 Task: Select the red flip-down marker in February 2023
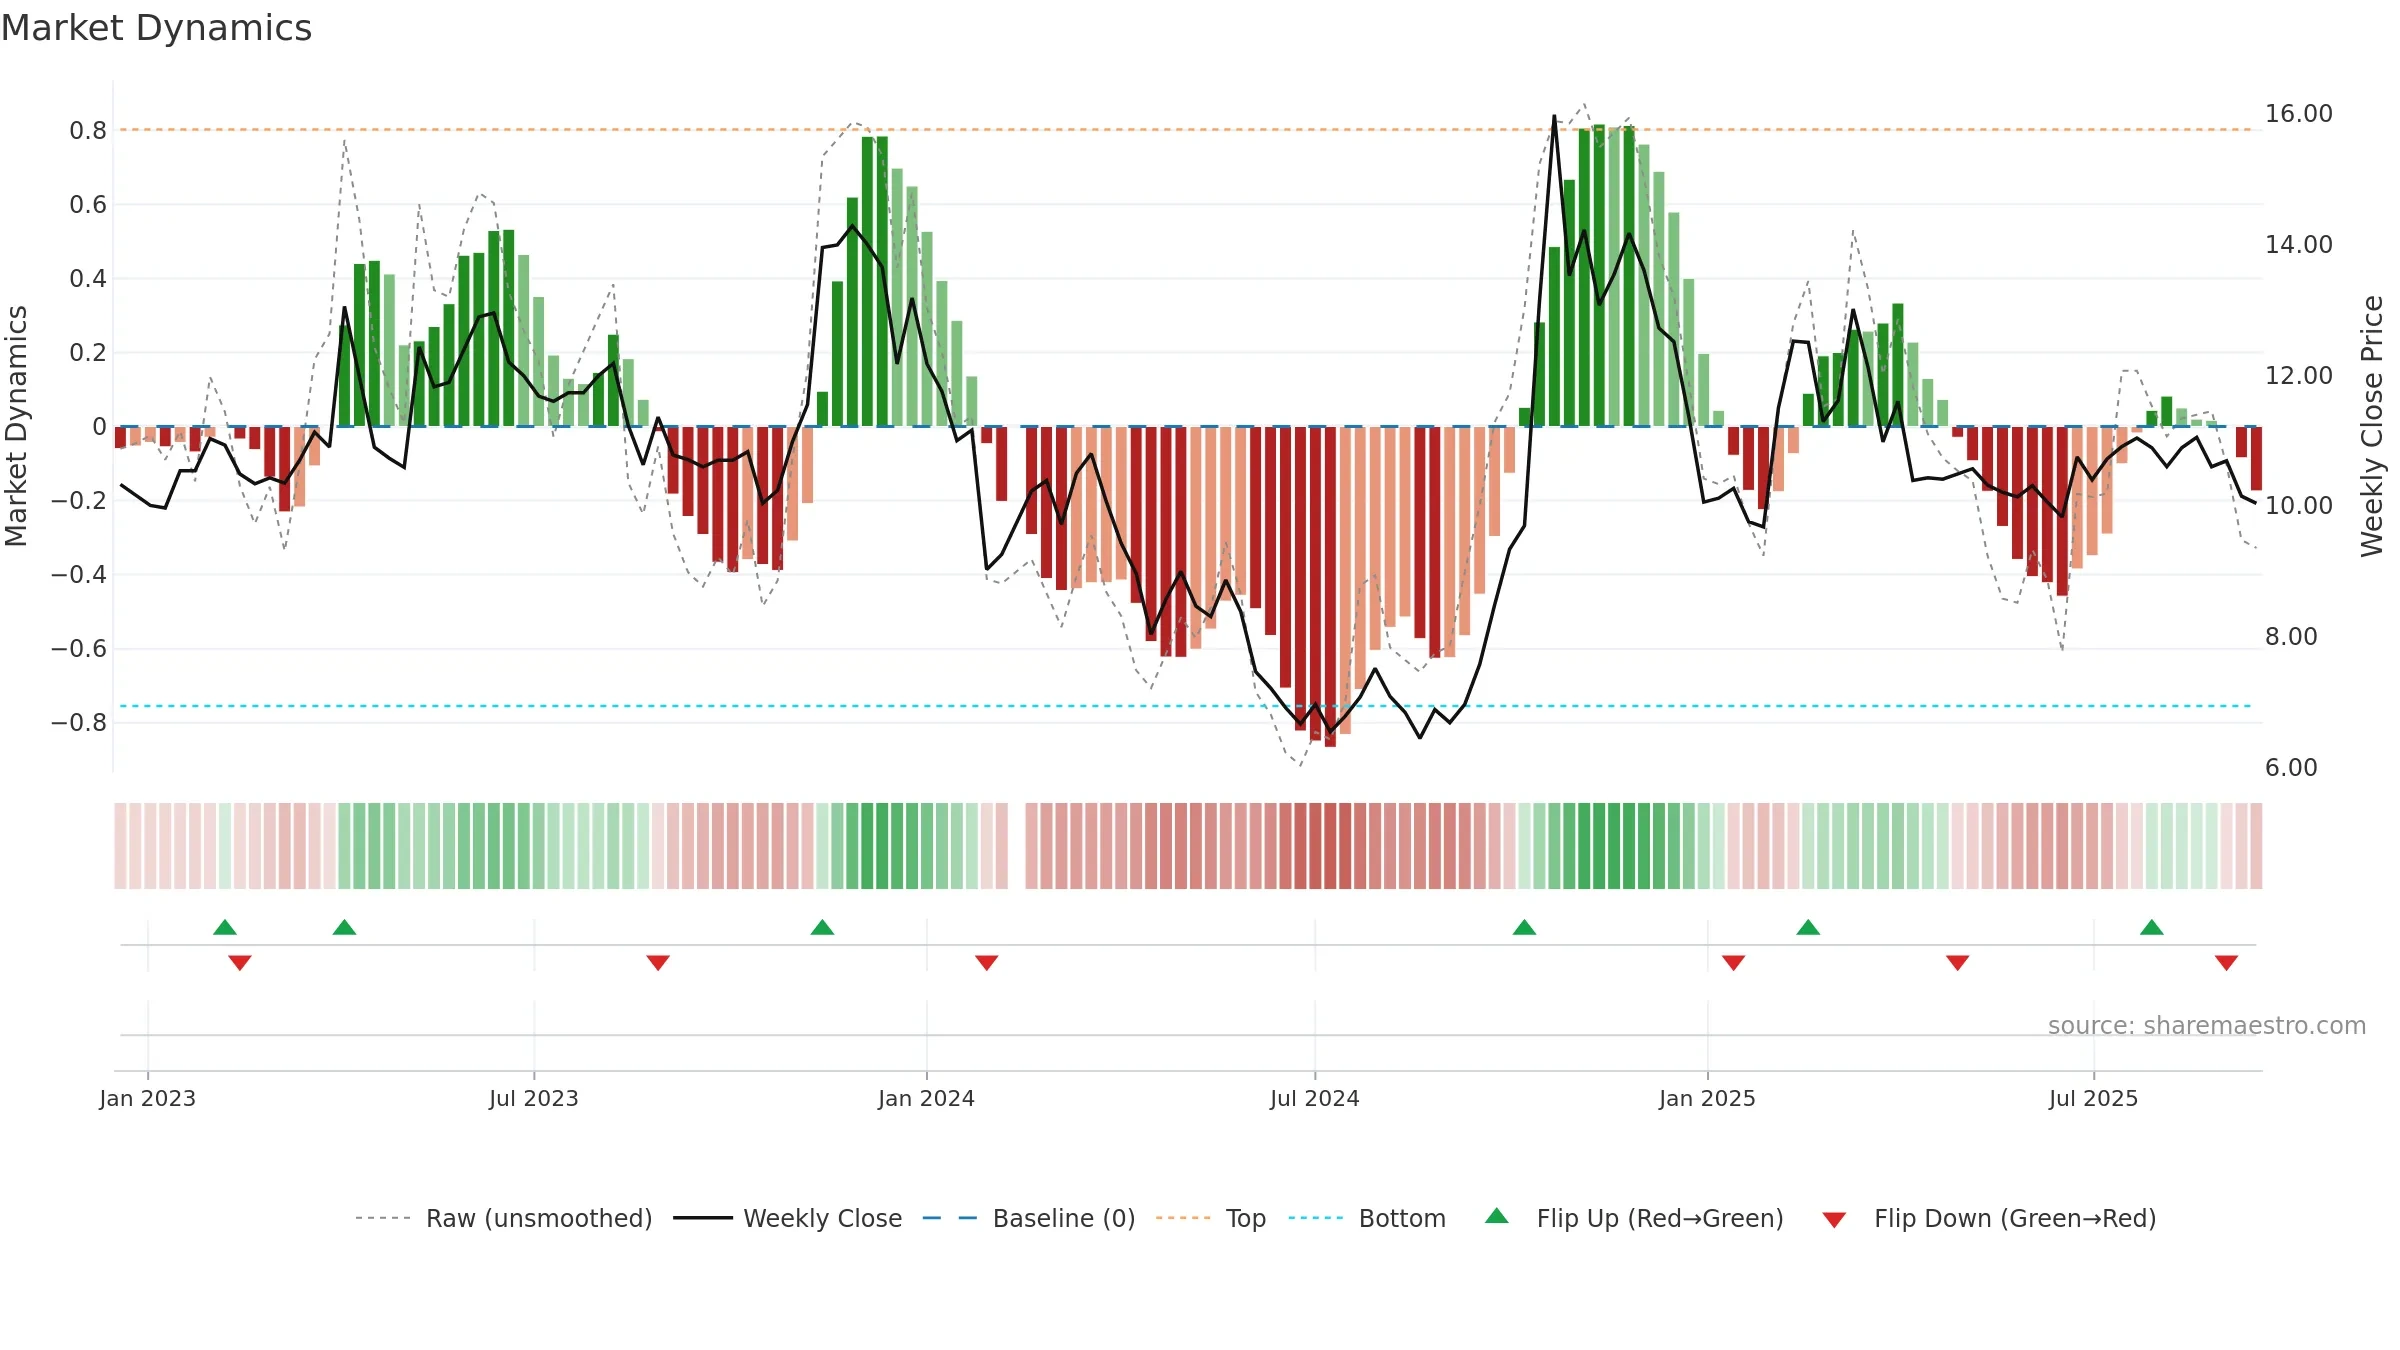pos(240,963)
